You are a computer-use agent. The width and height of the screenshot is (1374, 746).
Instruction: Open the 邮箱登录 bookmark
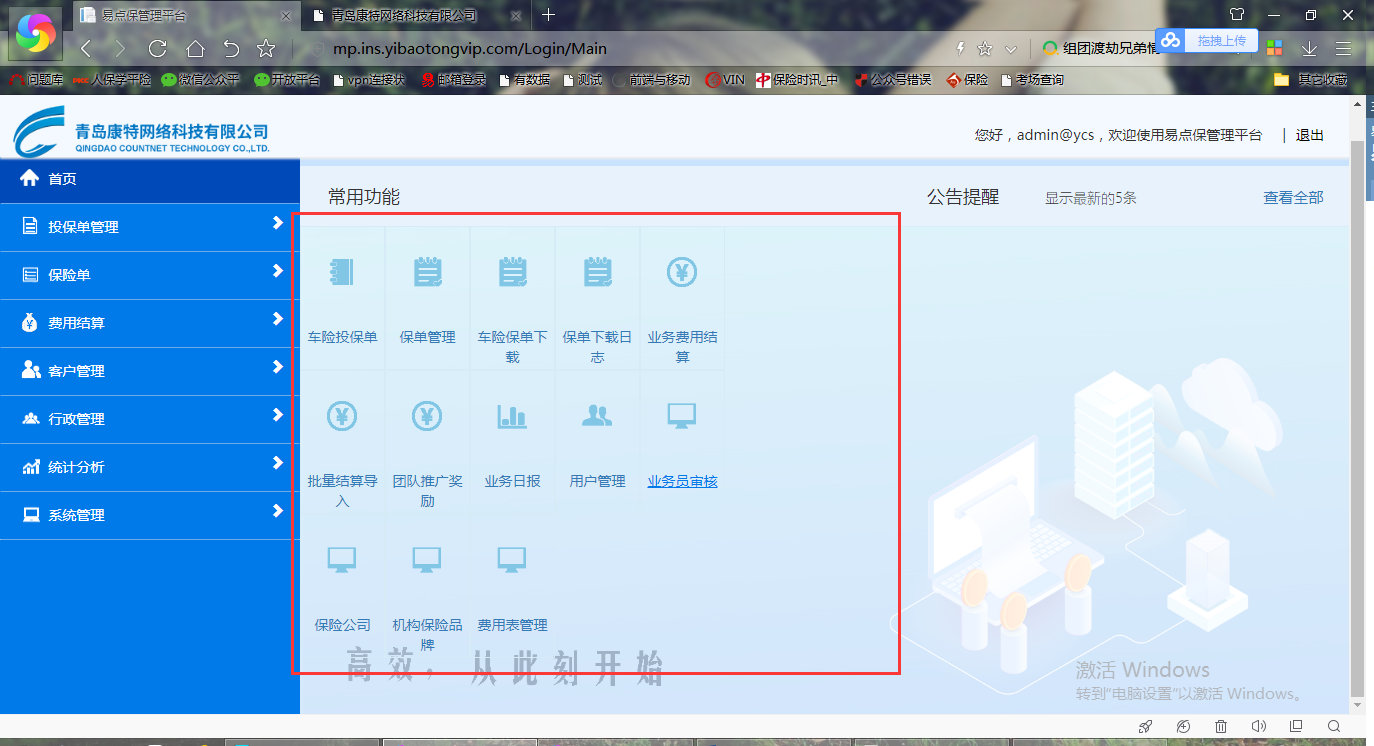(454, 80)
